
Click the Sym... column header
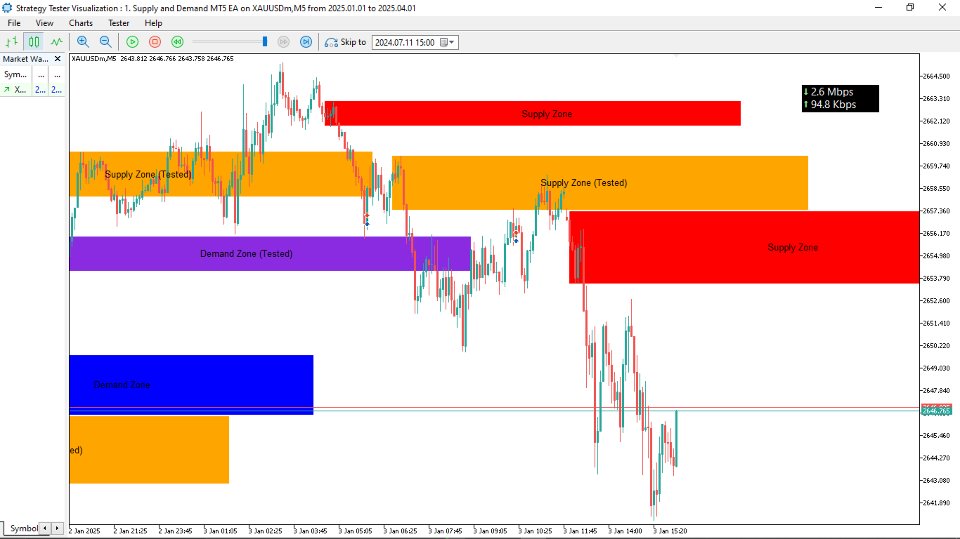point(15,74)
